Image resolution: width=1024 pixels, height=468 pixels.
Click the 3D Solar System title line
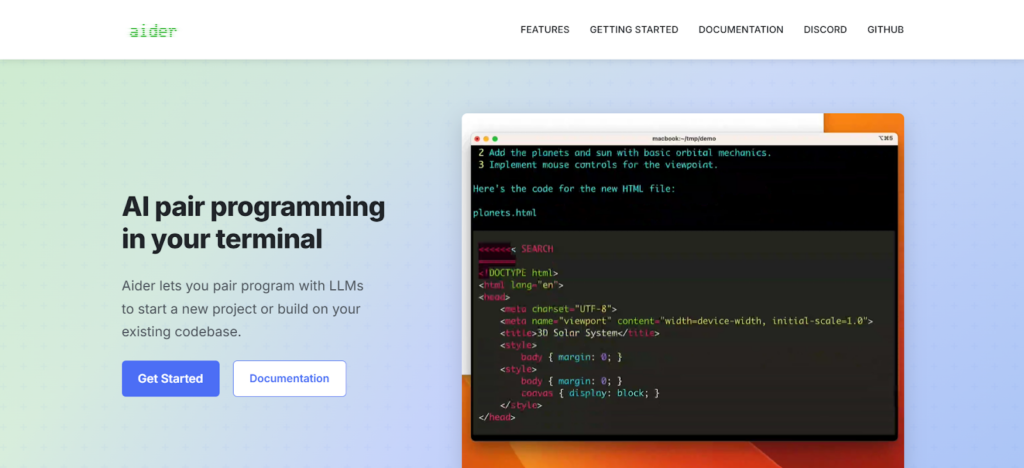pyautogui.click(x=580, y=333)
